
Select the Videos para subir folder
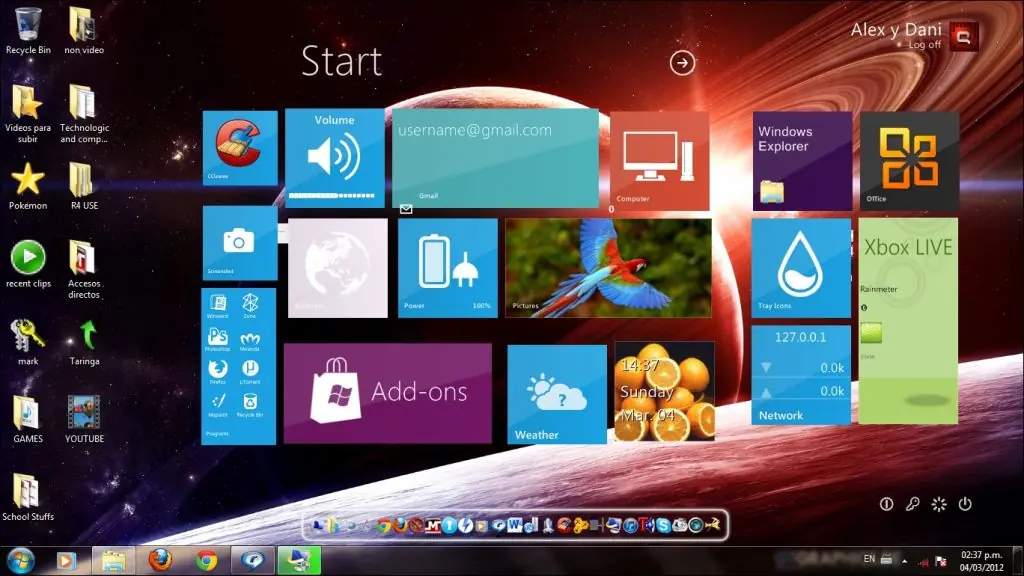27,114
